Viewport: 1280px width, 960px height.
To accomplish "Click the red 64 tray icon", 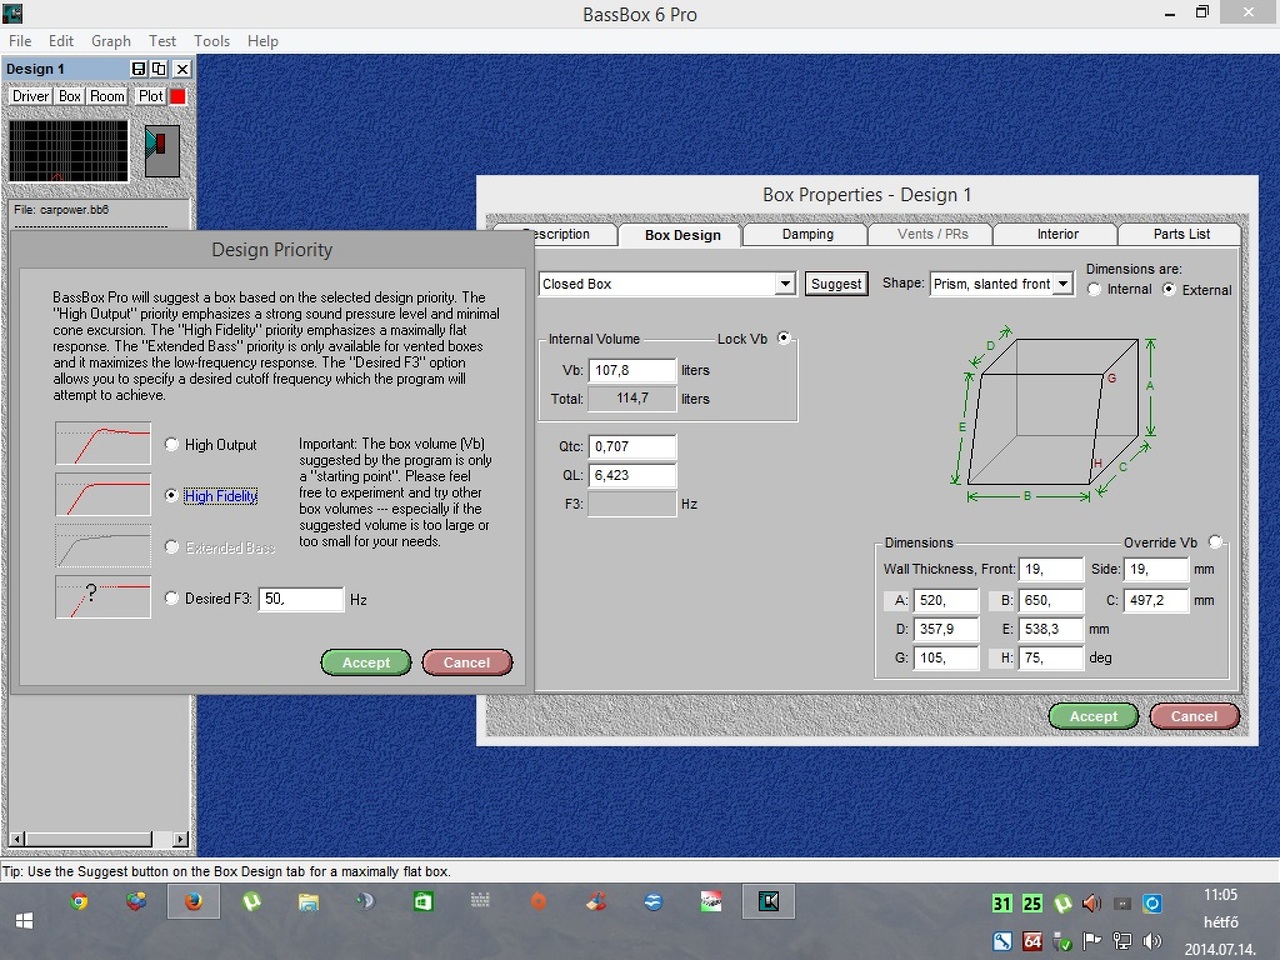I will (1032, 941).
